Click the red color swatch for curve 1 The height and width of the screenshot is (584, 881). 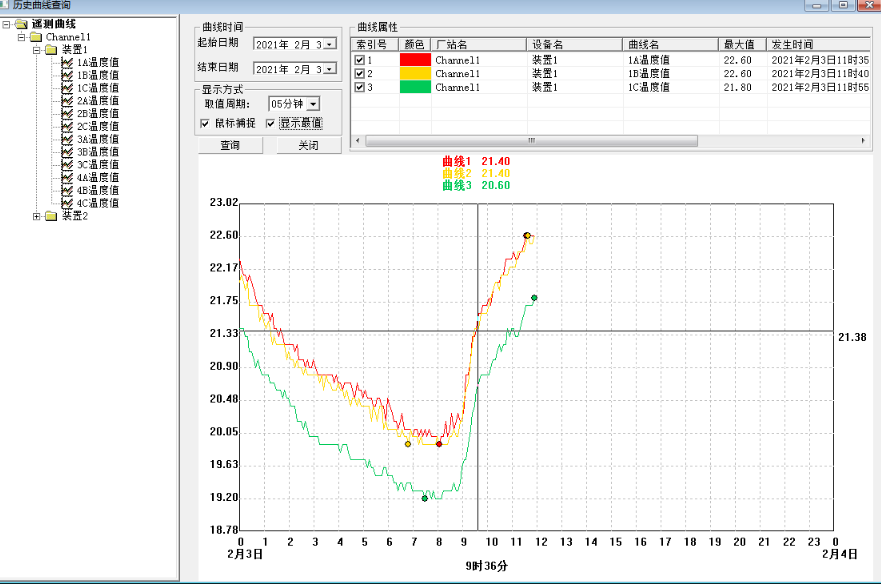[415, 61]
